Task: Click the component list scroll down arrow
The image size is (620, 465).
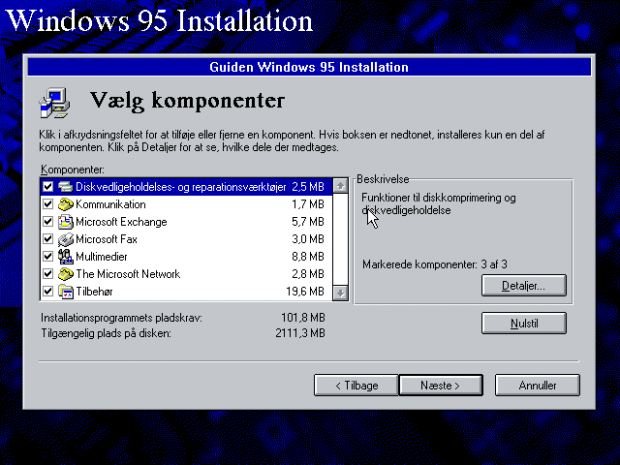Action: pos(340,293)
